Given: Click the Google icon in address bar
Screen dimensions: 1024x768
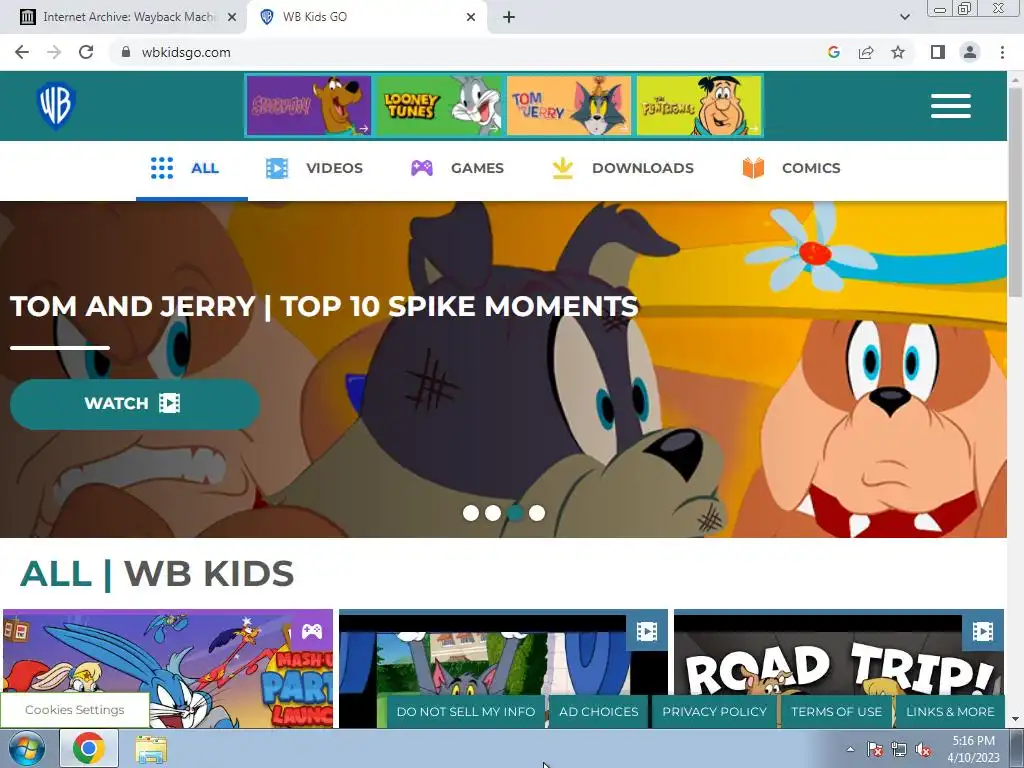Looking at the screenshot, I should point(833,52).
